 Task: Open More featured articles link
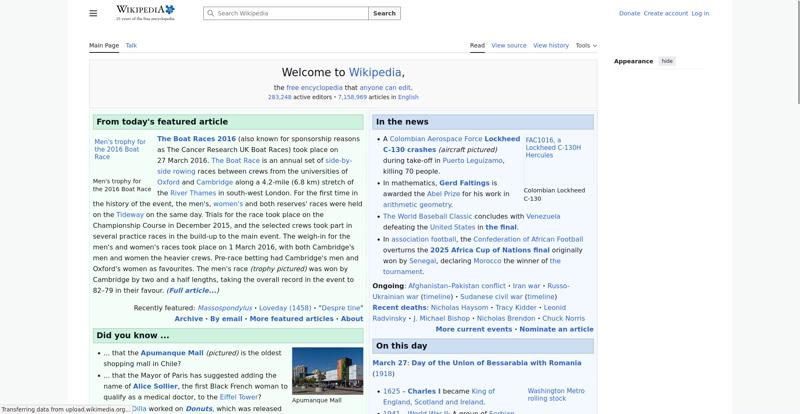(291, 319)
